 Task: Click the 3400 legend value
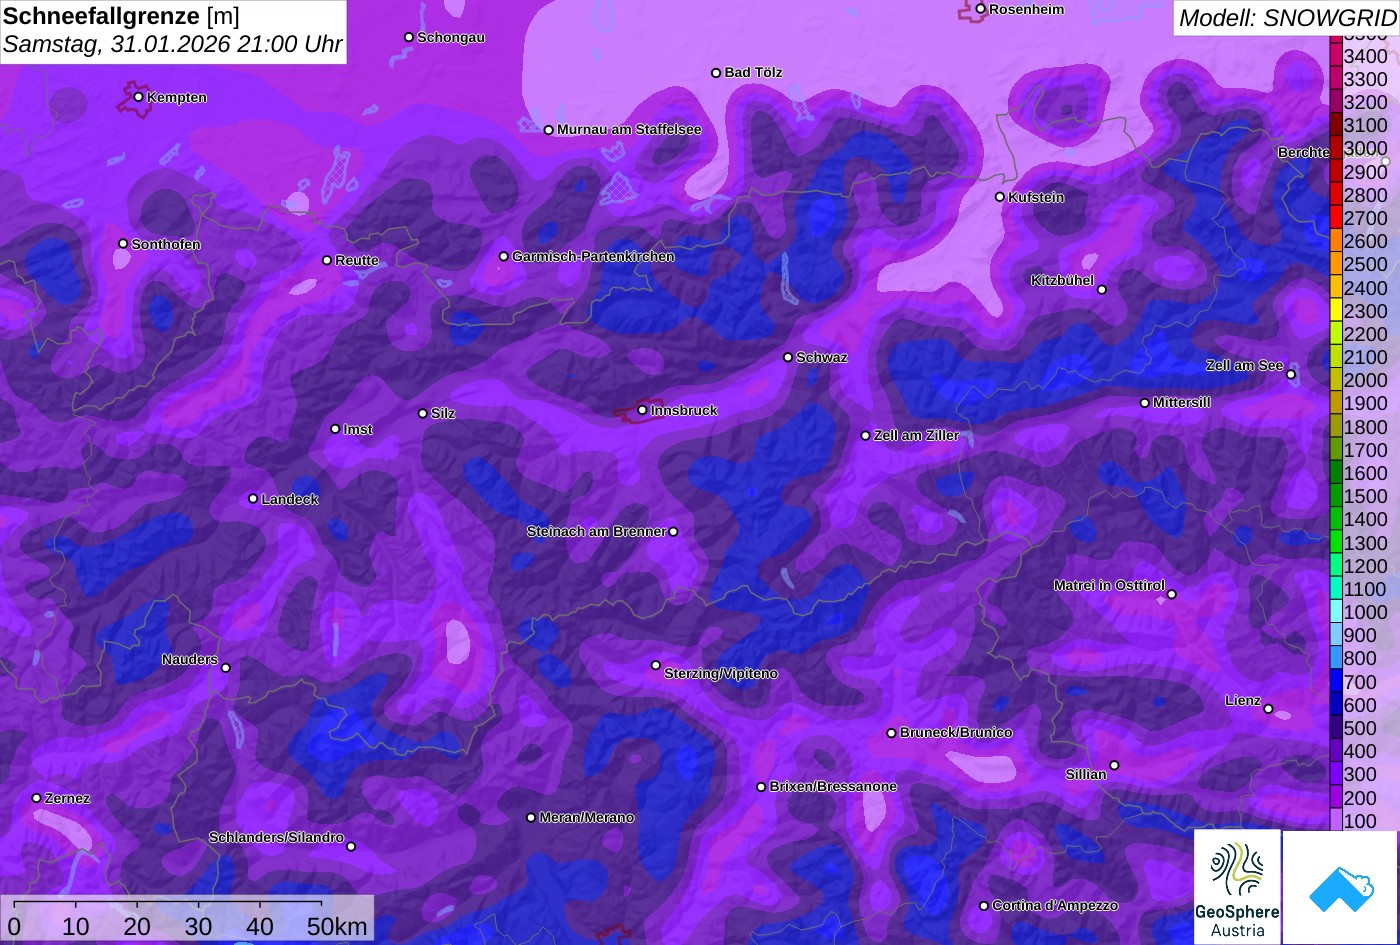click(x=1366, y=56)
